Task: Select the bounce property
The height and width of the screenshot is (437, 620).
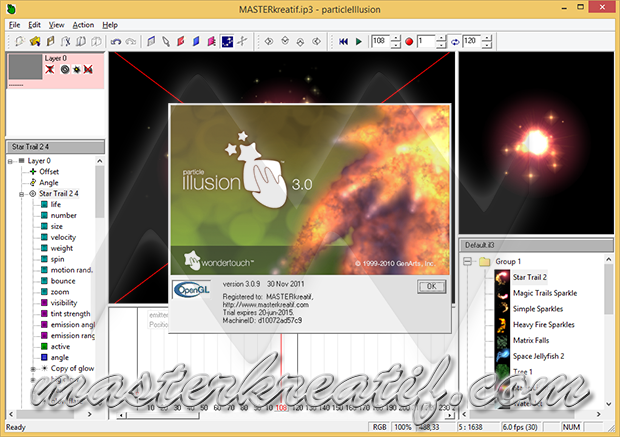Action: [x=63, y=281]
